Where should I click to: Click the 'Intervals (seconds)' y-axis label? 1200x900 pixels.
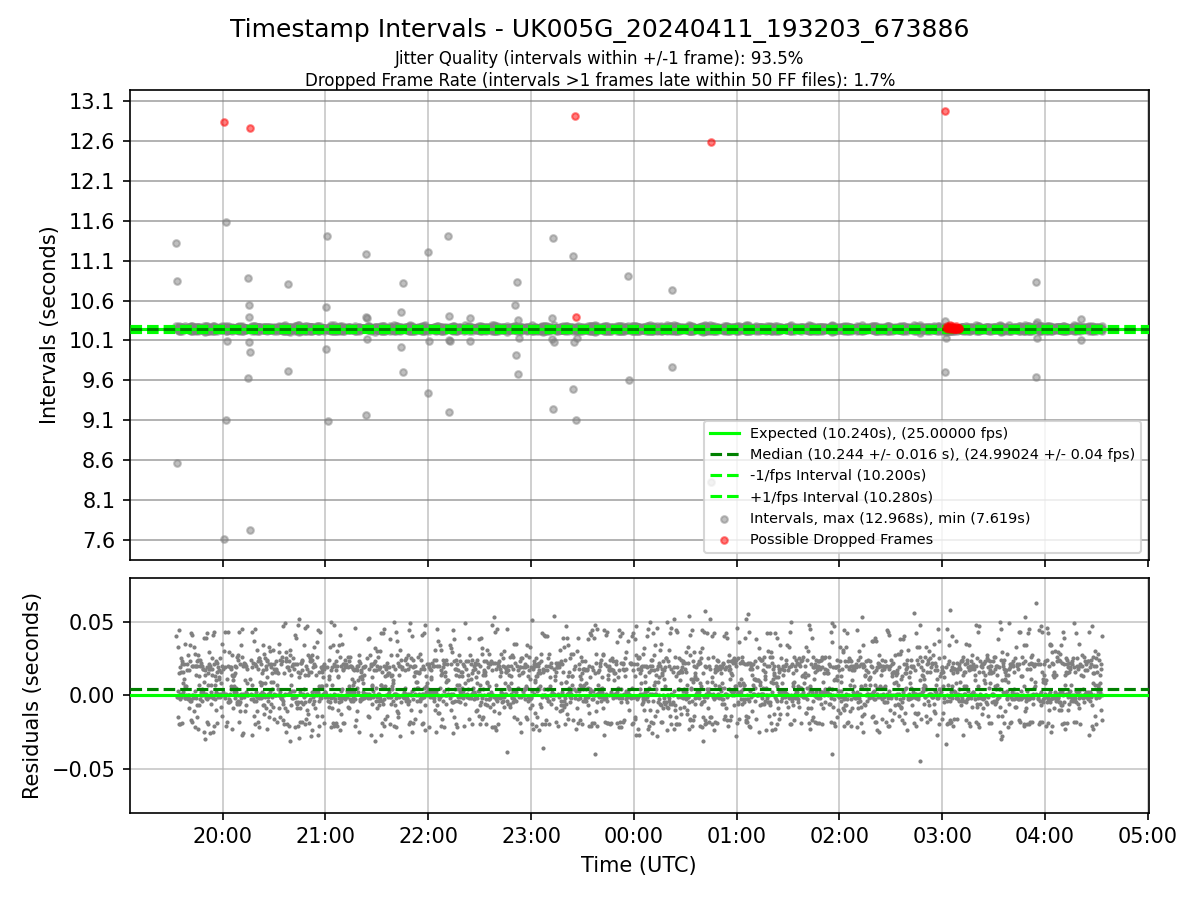(x=50, y=325)
